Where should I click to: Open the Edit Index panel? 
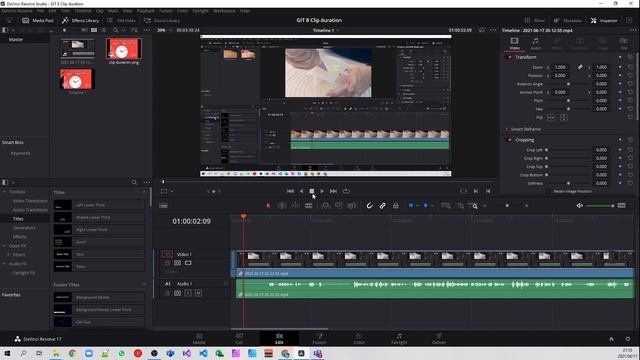[x=121, y=20]
